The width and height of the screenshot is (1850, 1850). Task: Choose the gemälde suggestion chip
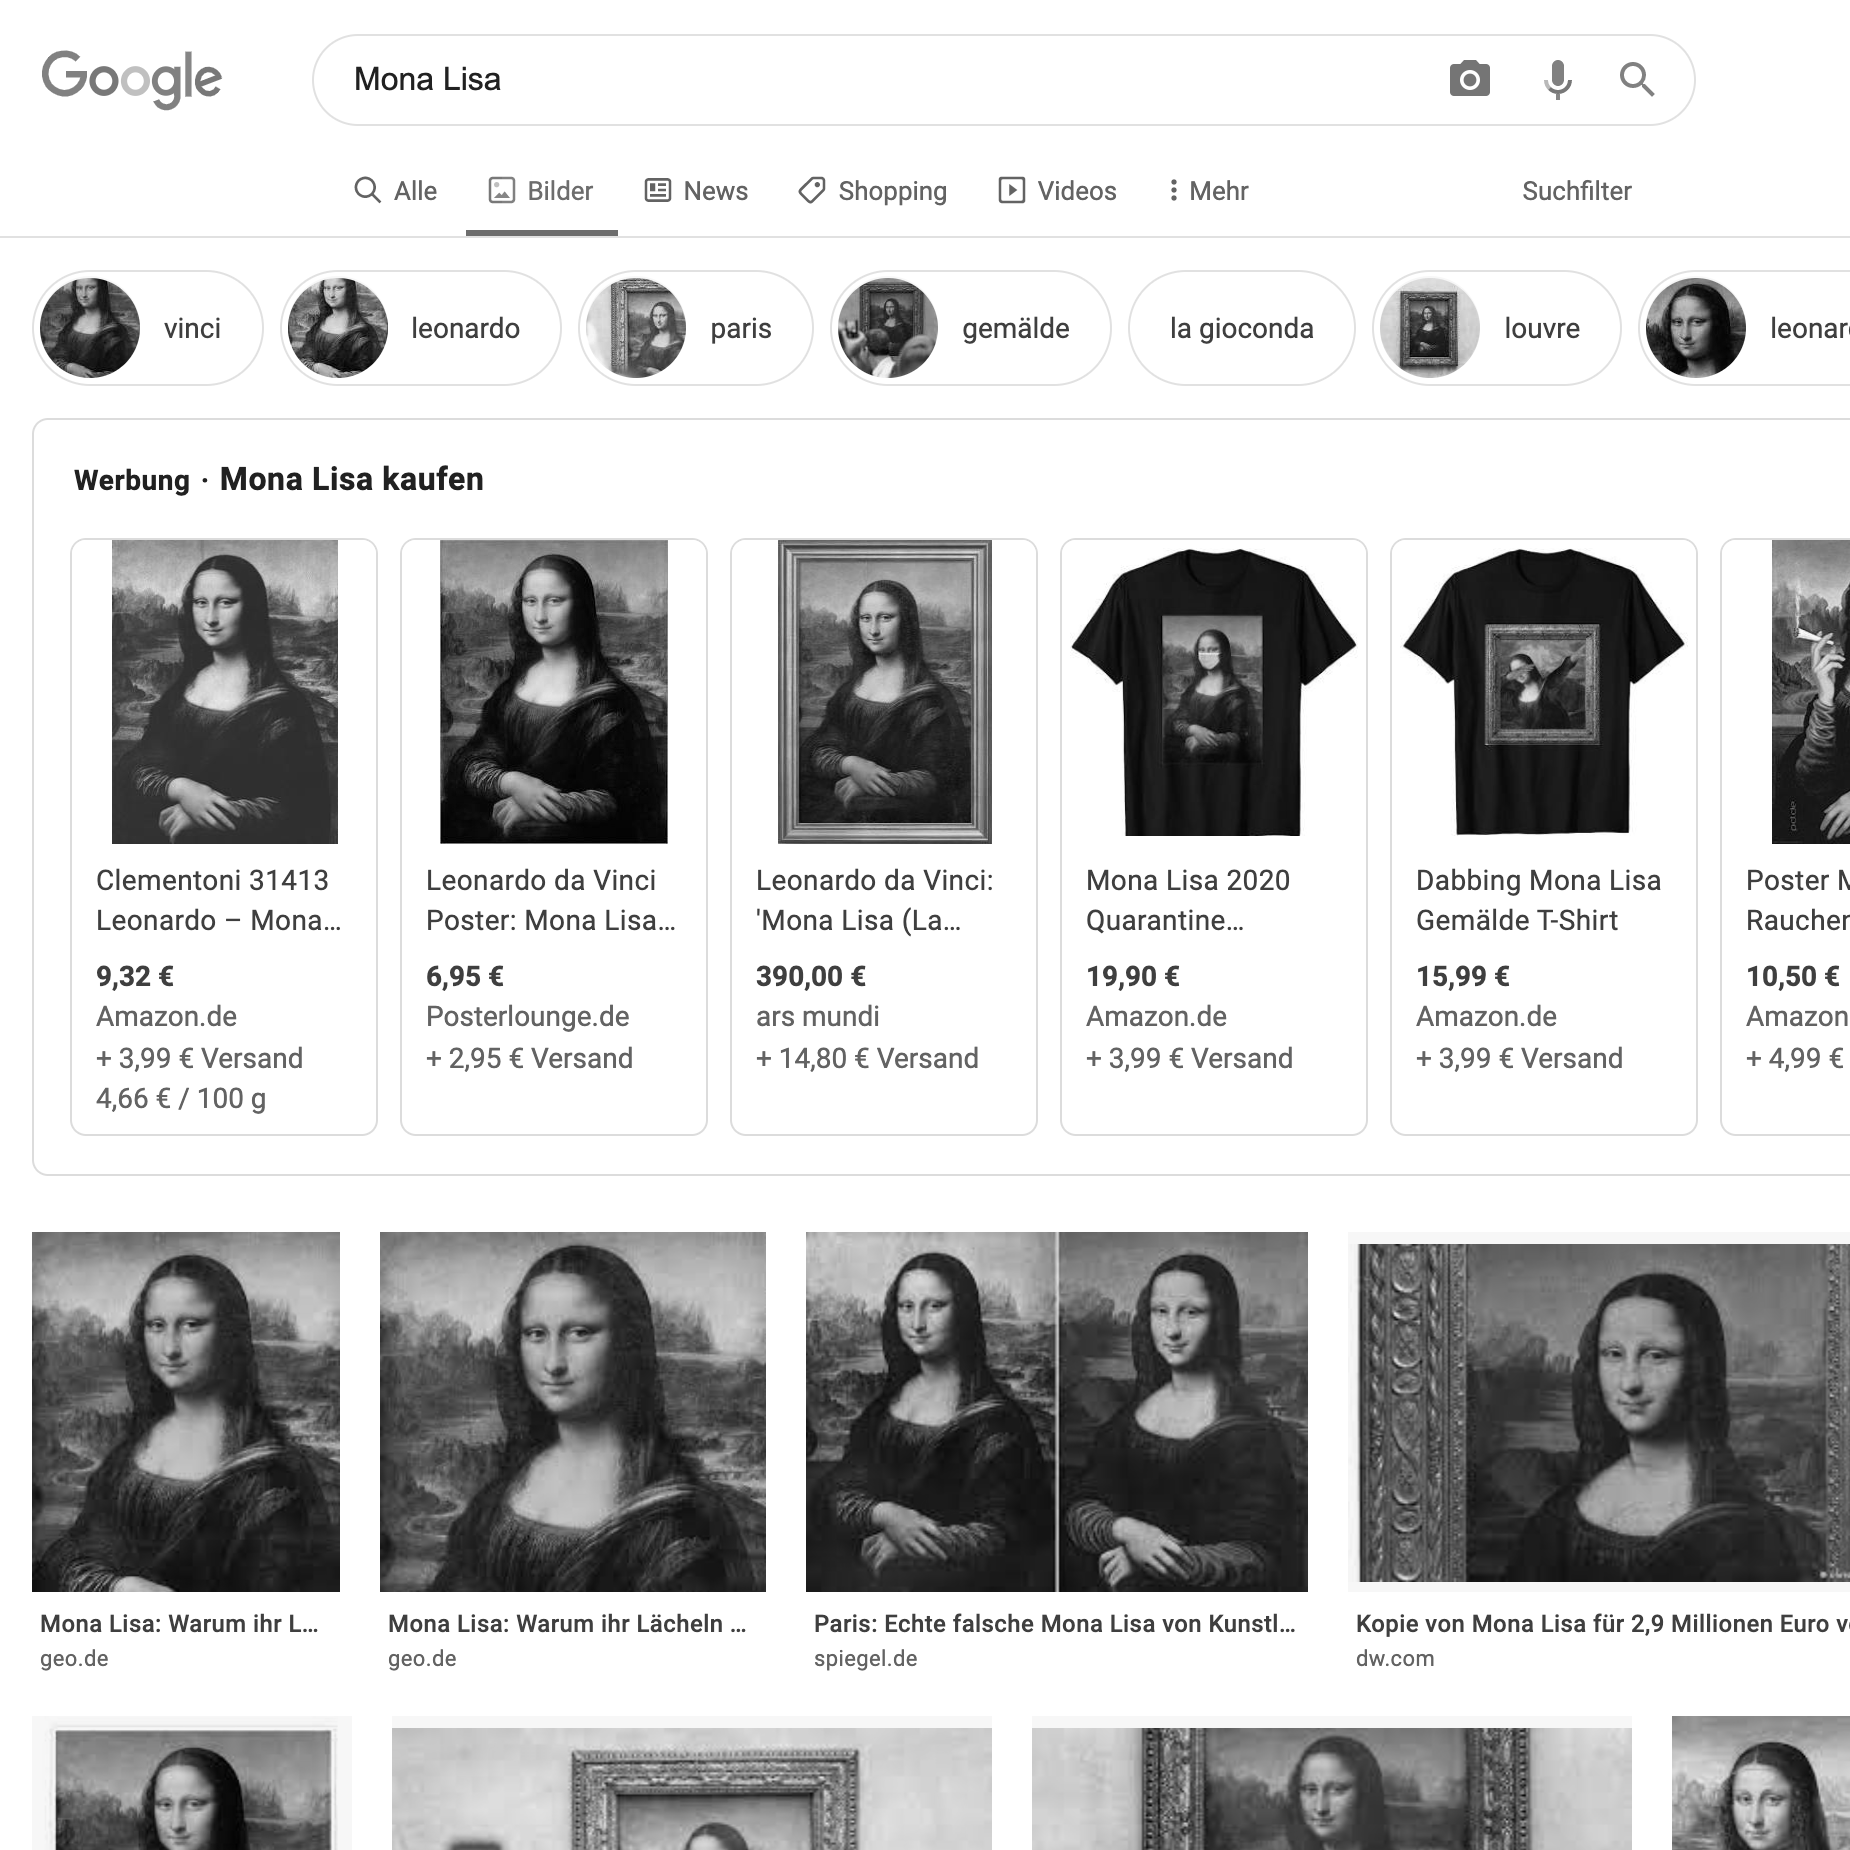(x=971, y=328)
